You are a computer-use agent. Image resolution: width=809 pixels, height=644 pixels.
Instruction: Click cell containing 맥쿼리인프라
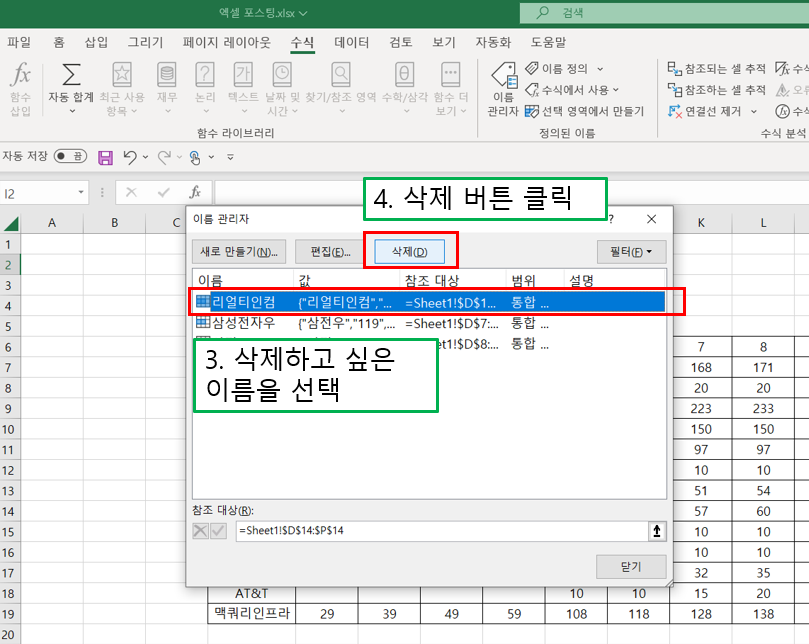click(251, 614)
